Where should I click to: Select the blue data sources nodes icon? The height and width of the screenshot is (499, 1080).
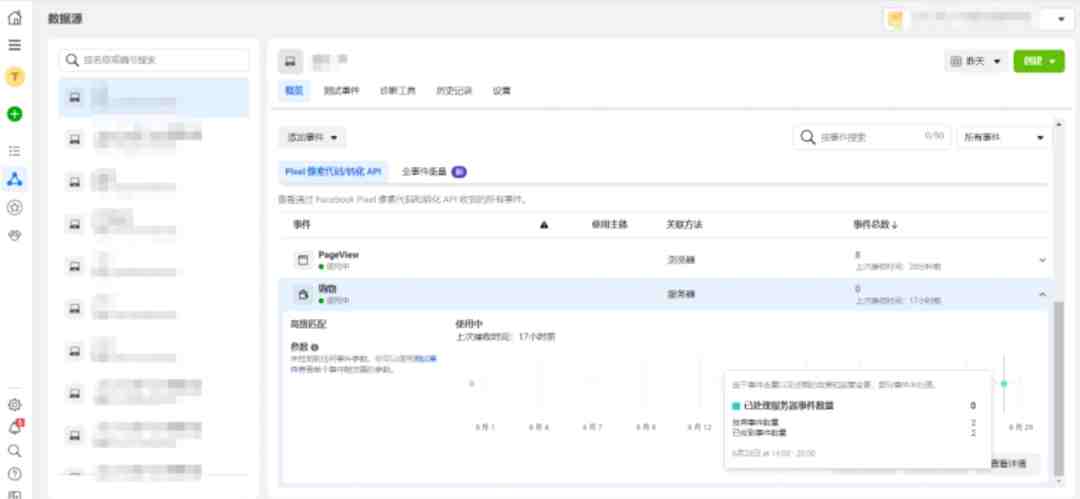click(14, 179)
